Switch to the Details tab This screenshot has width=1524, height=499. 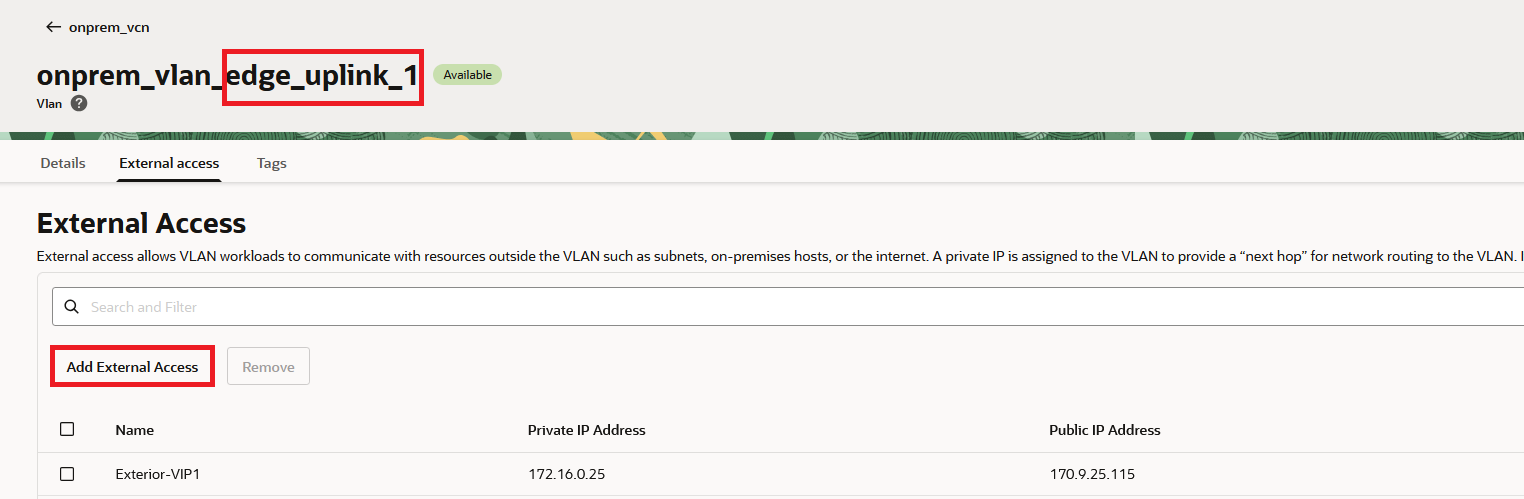(x=63, y=163)
